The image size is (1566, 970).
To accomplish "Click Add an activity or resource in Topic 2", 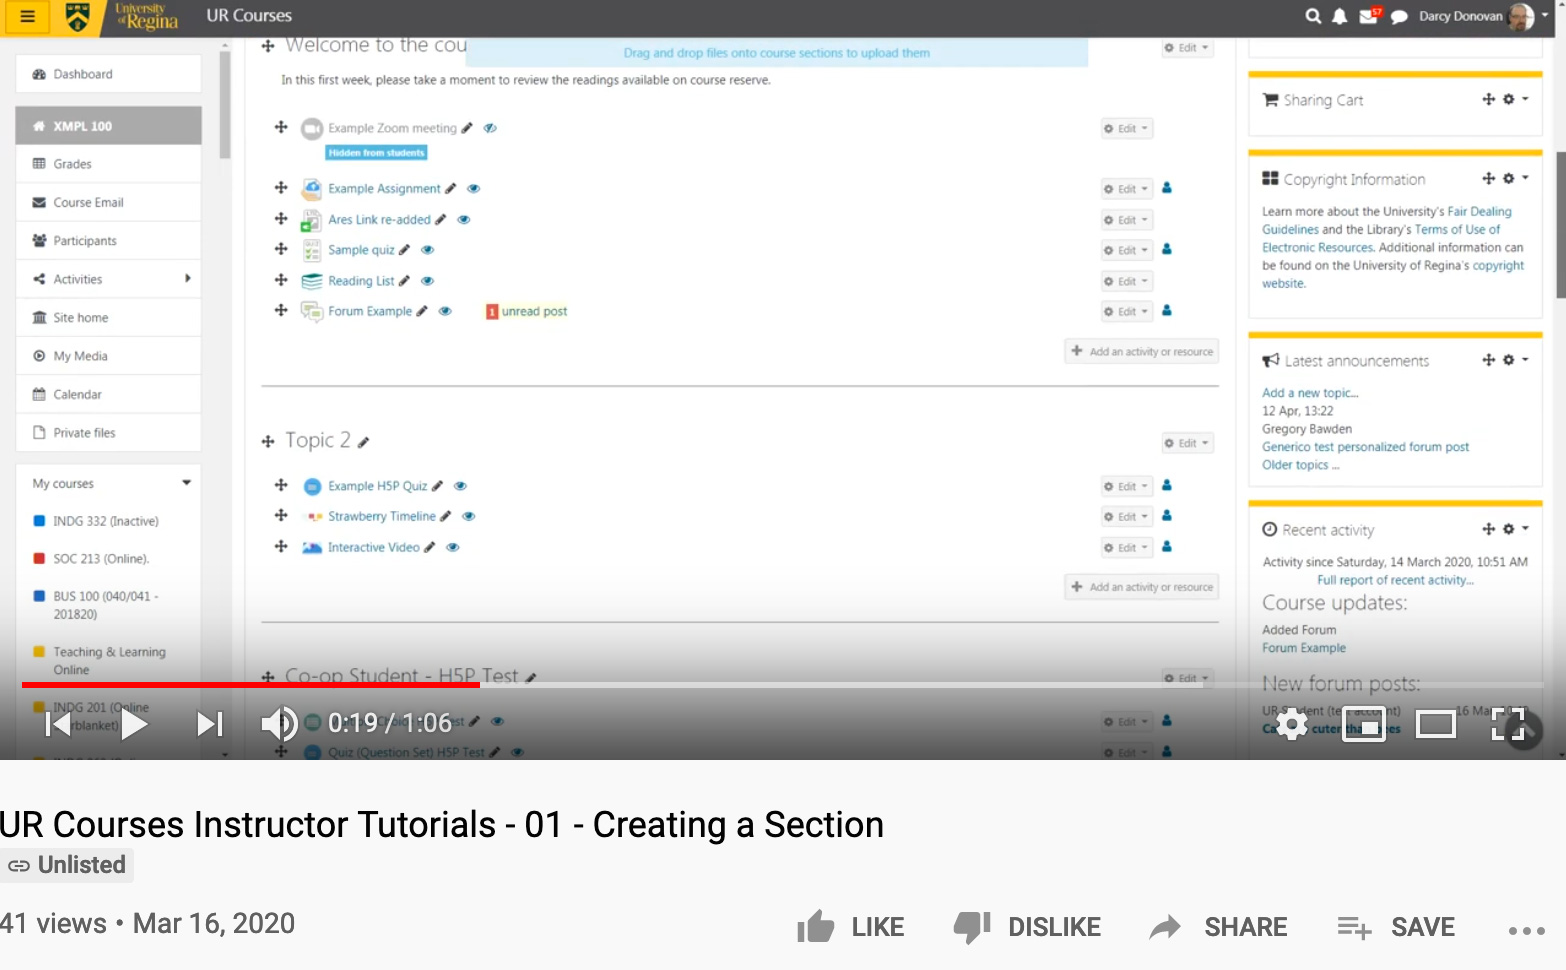I will coord(1142,587).
